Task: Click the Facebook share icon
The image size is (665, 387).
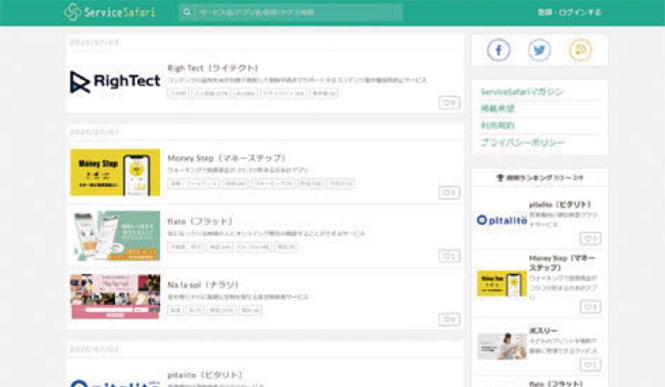Action: 498,50
